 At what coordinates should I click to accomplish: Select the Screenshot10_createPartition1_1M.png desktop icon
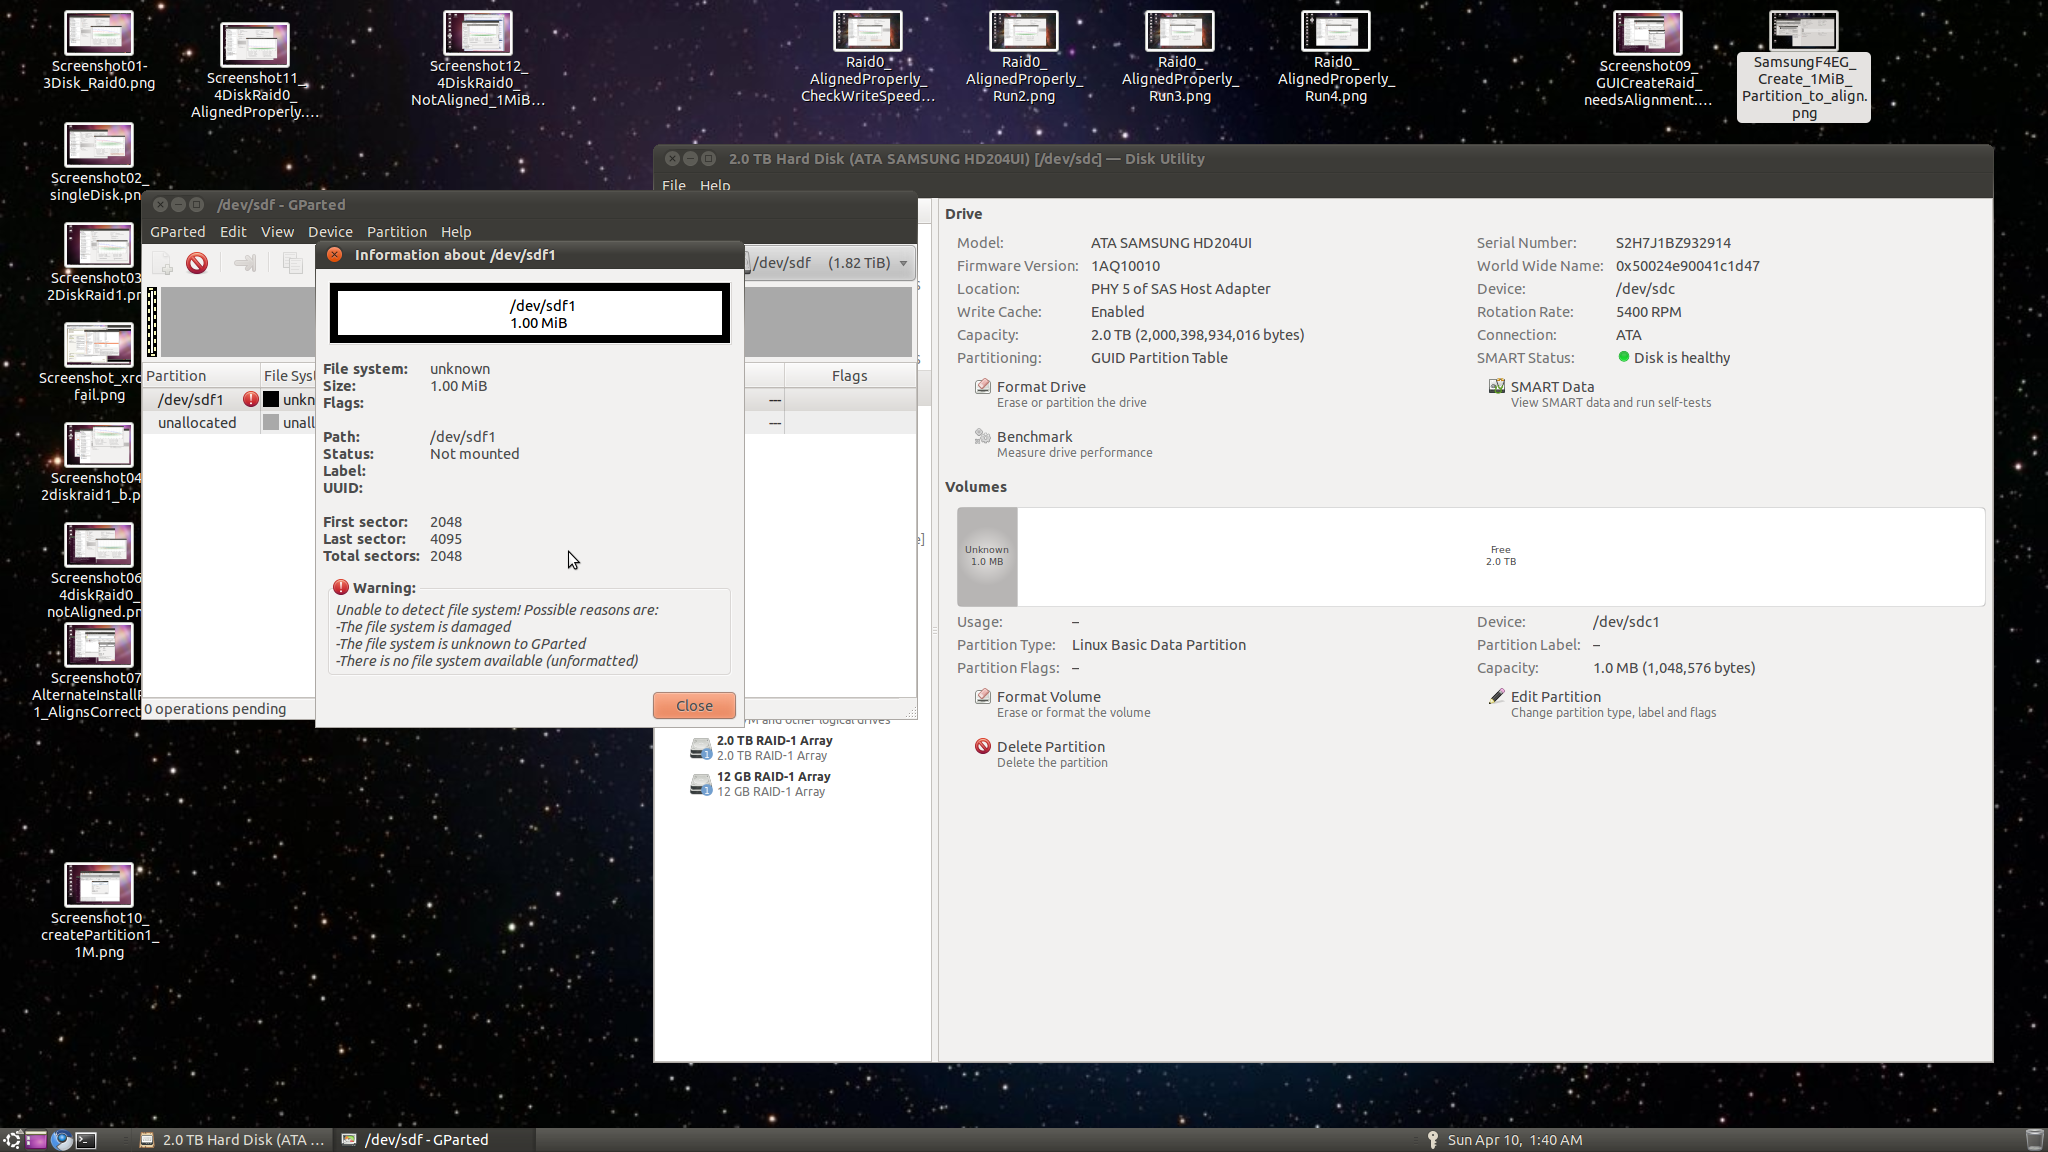click(99, 910)
